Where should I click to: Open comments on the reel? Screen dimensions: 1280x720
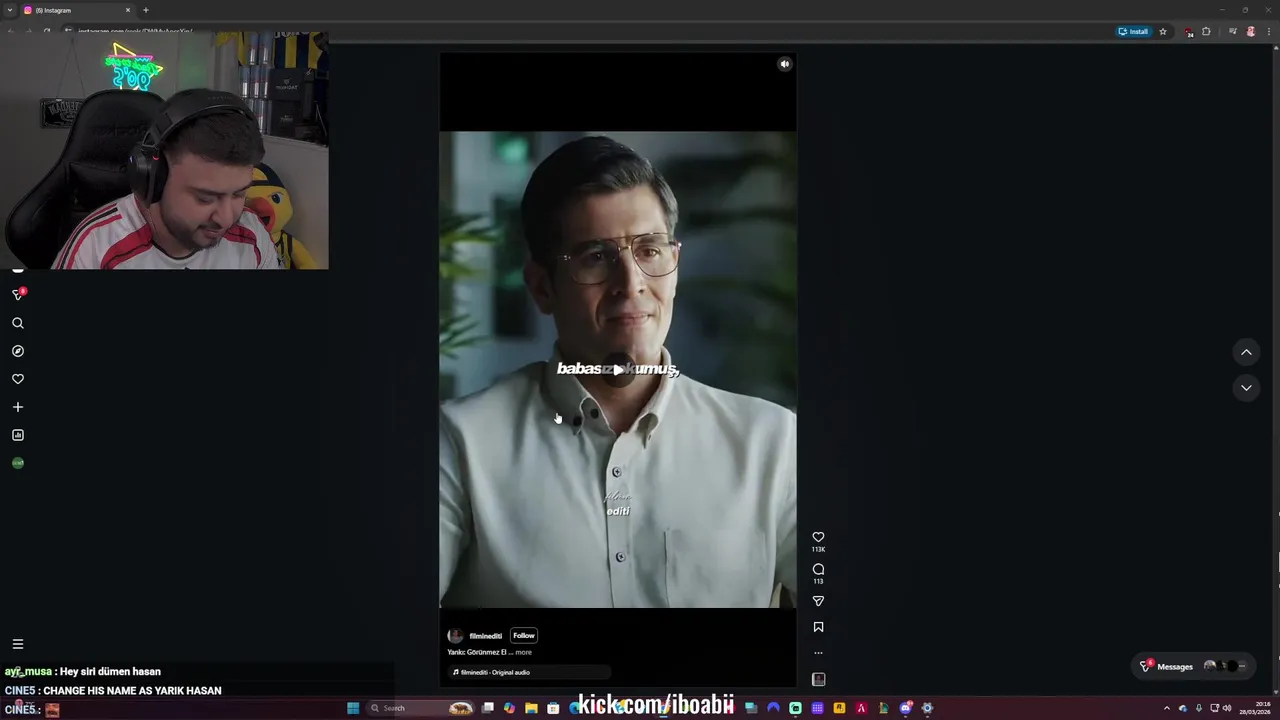coord(818,569)
